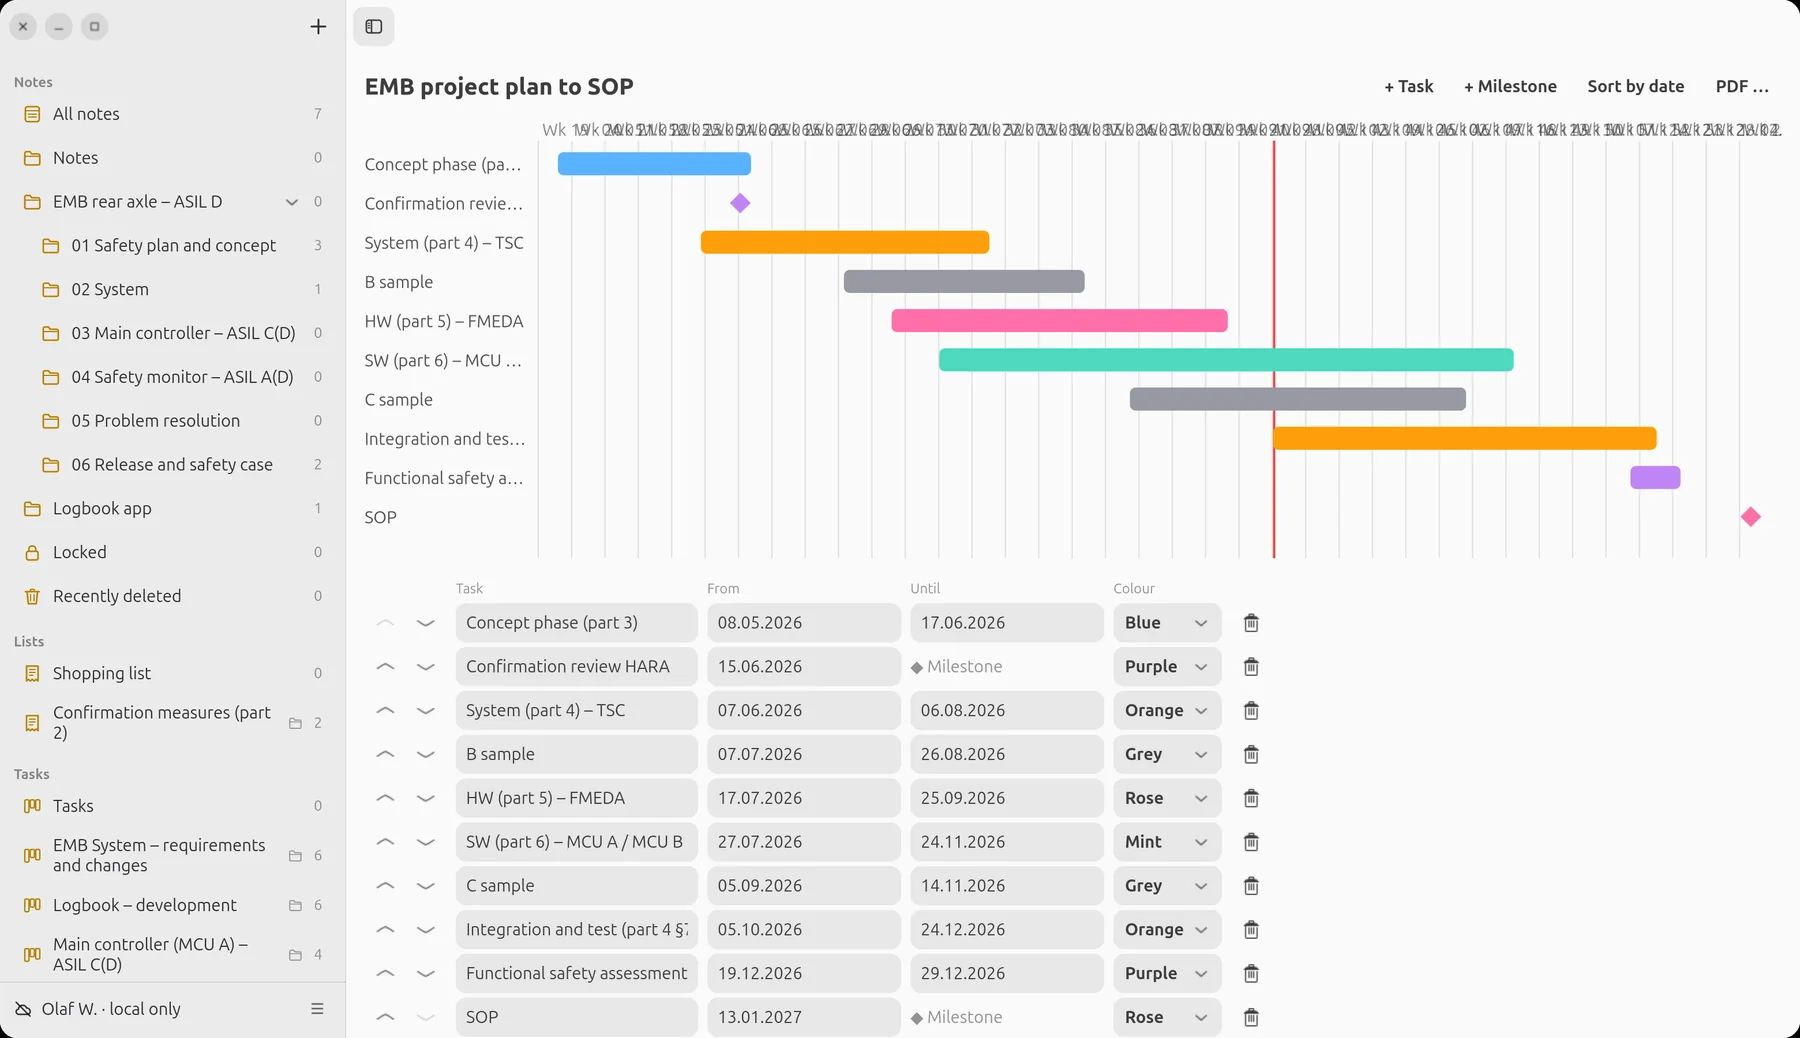Open colour dropdown for Concept phase (Blue)

(x=1167, y=623)
